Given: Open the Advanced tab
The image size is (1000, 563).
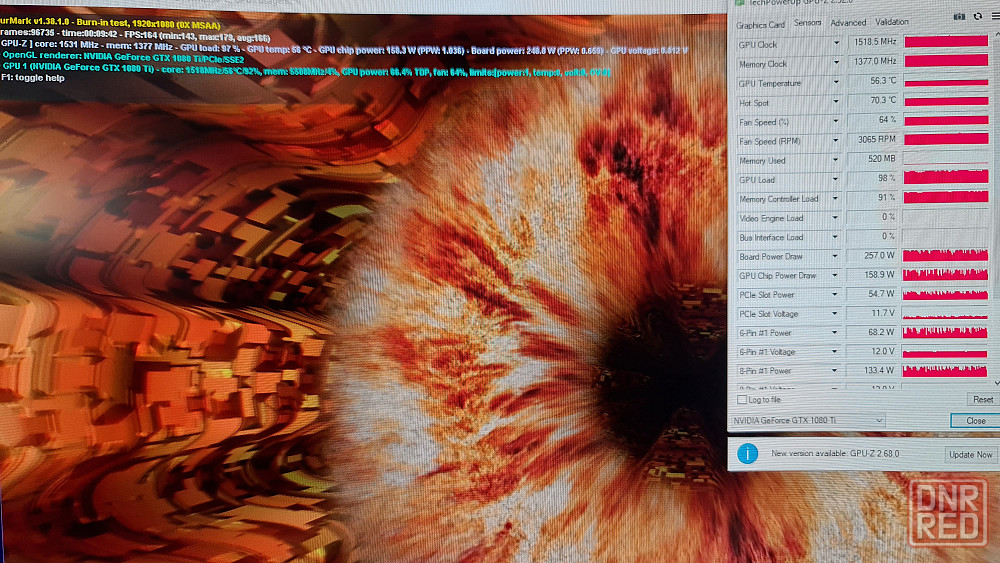Looking at the screenshot, I should 848,23.
